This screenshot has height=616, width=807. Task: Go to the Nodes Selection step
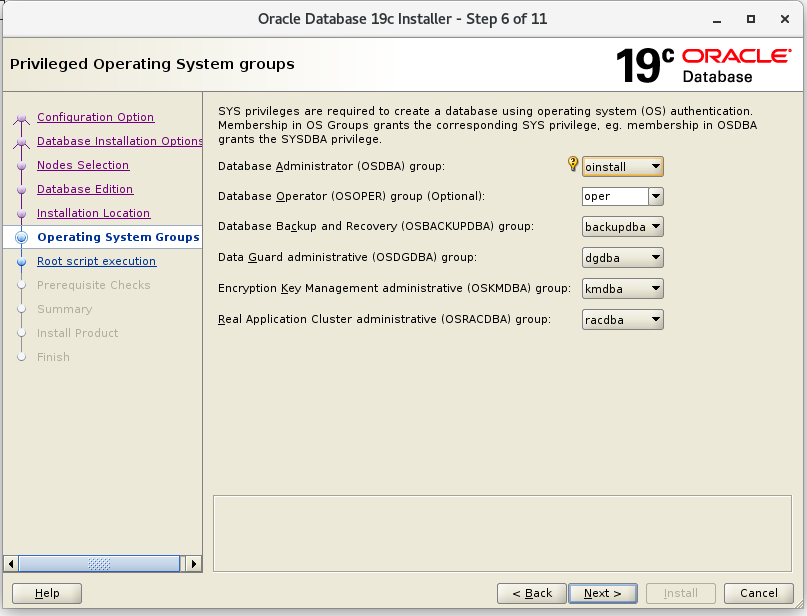(x=83, y=165)
